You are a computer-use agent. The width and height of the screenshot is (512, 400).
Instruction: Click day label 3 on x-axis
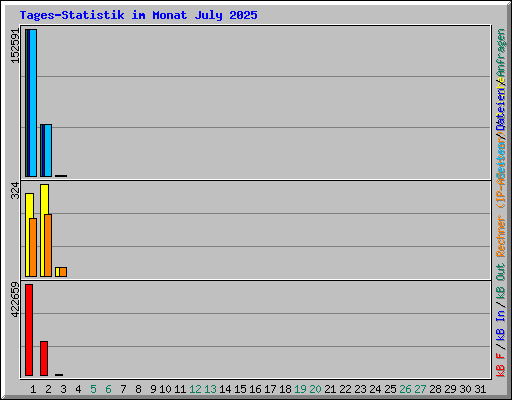(63, 389)
